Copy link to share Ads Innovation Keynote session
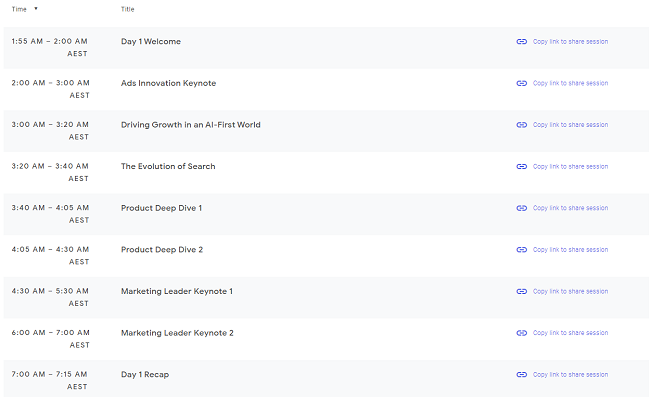The width and height of the screenshot is (650, 397). click(570, 83)
